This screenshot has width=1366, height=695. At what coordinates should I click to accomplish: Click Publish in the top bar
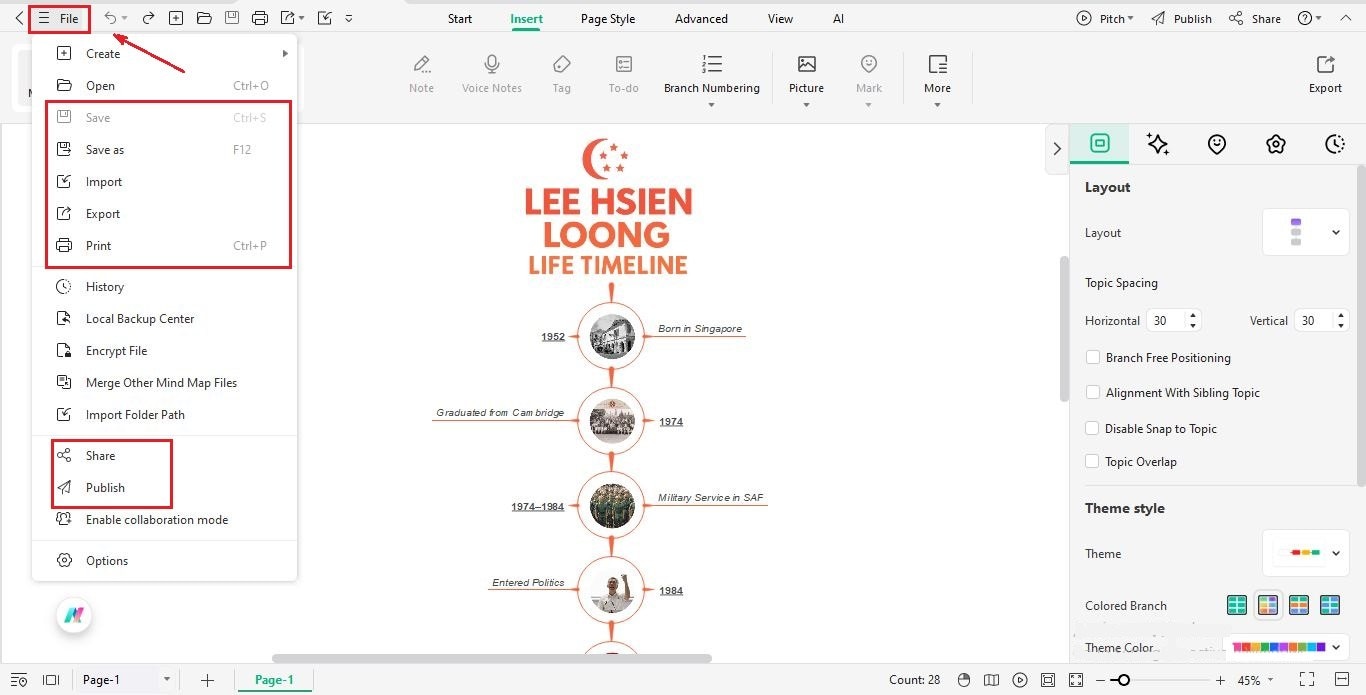pyautogui.click(x=1181, y=19)
